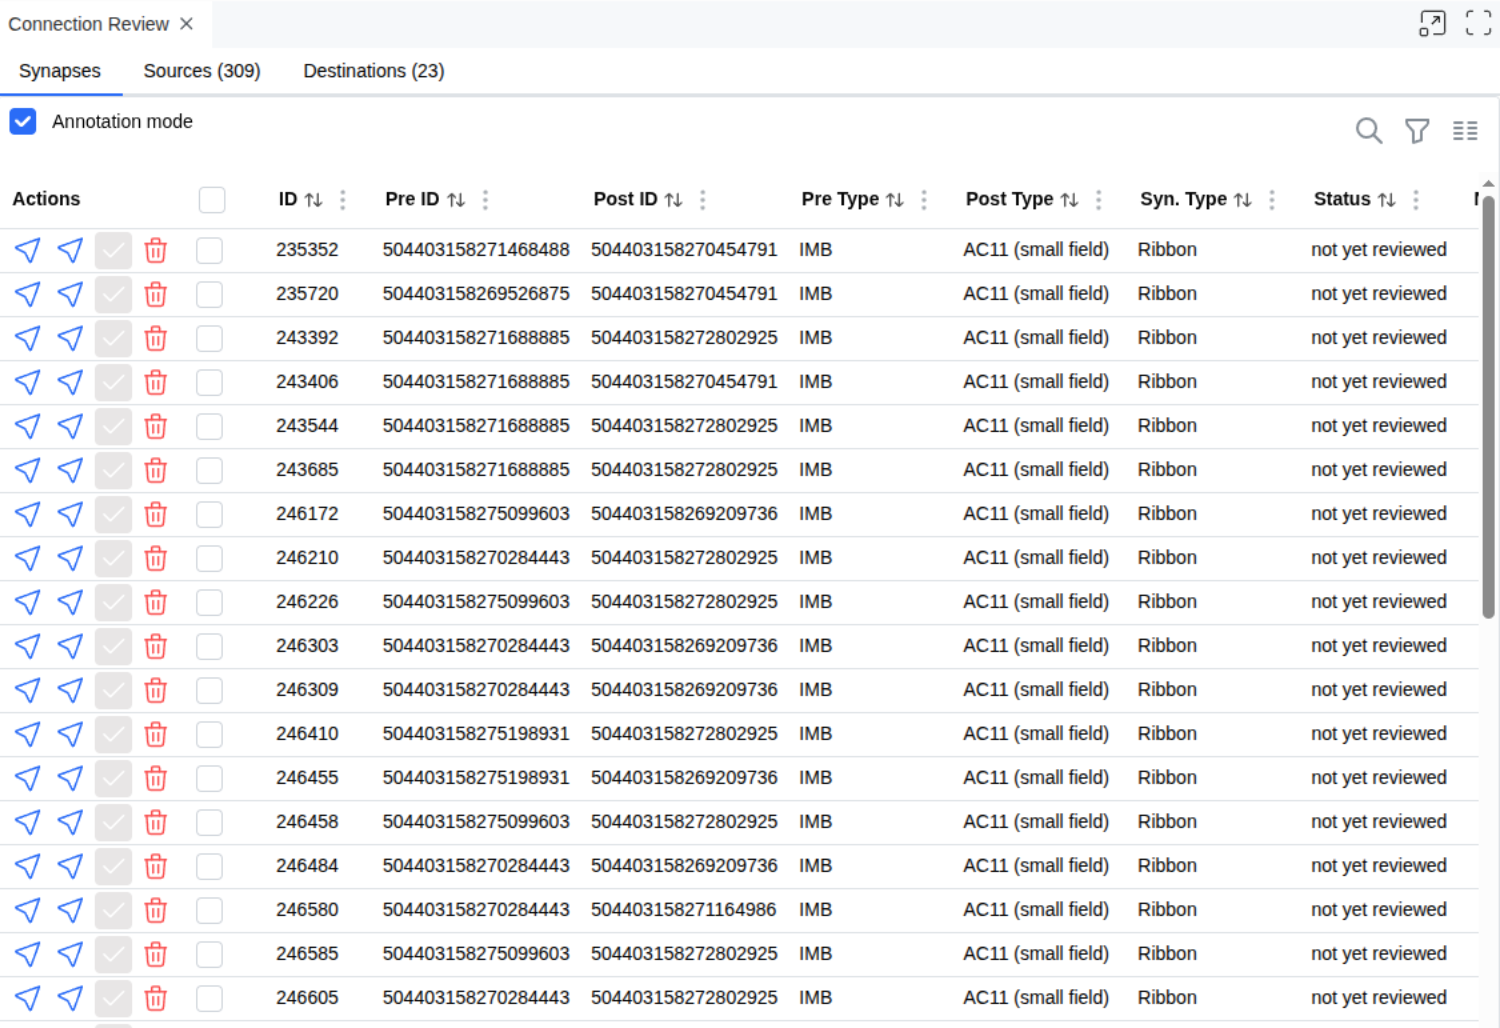Delete synapse 246585 with trash icon

(x=155, y=954)
